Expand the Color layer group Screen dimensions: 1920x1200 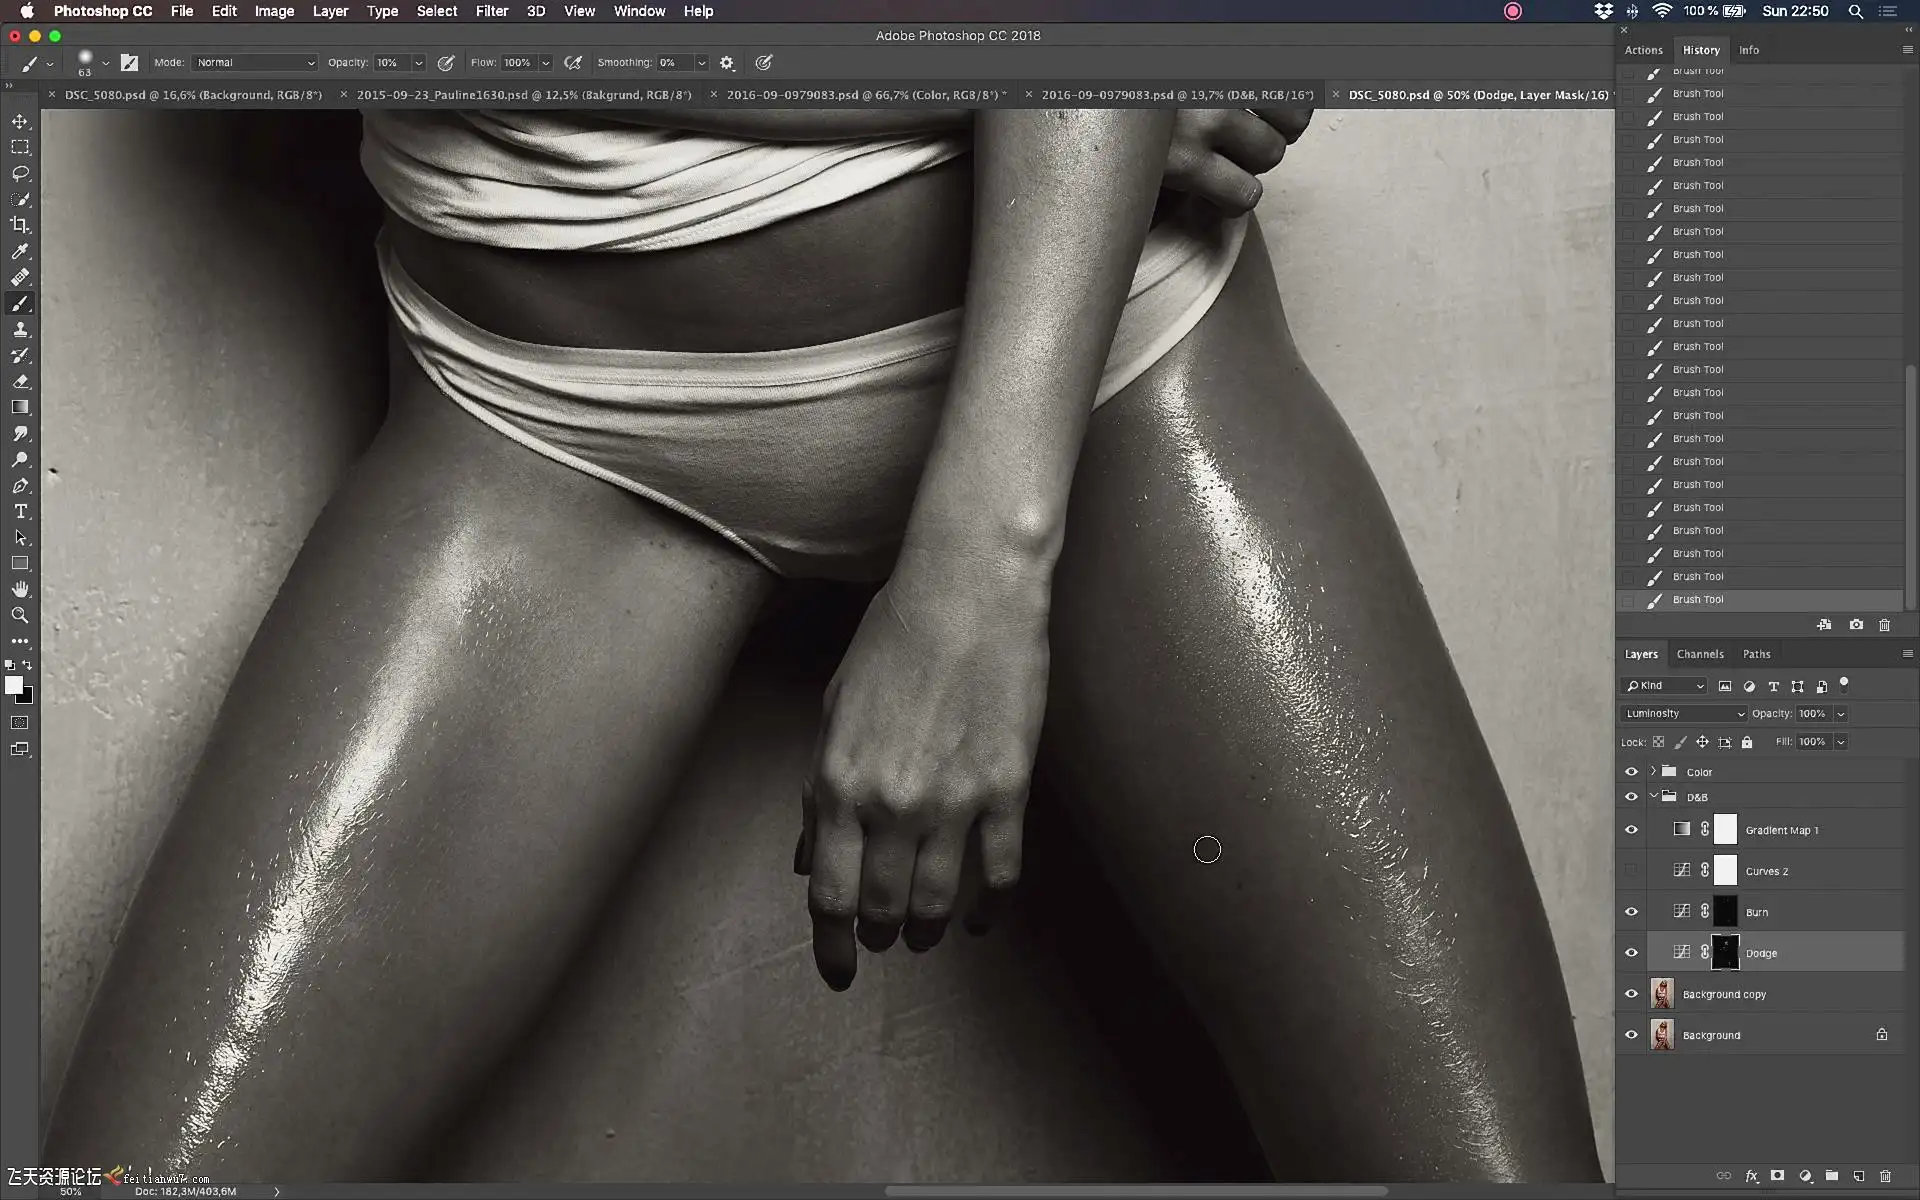click(x=1653, y=771)
